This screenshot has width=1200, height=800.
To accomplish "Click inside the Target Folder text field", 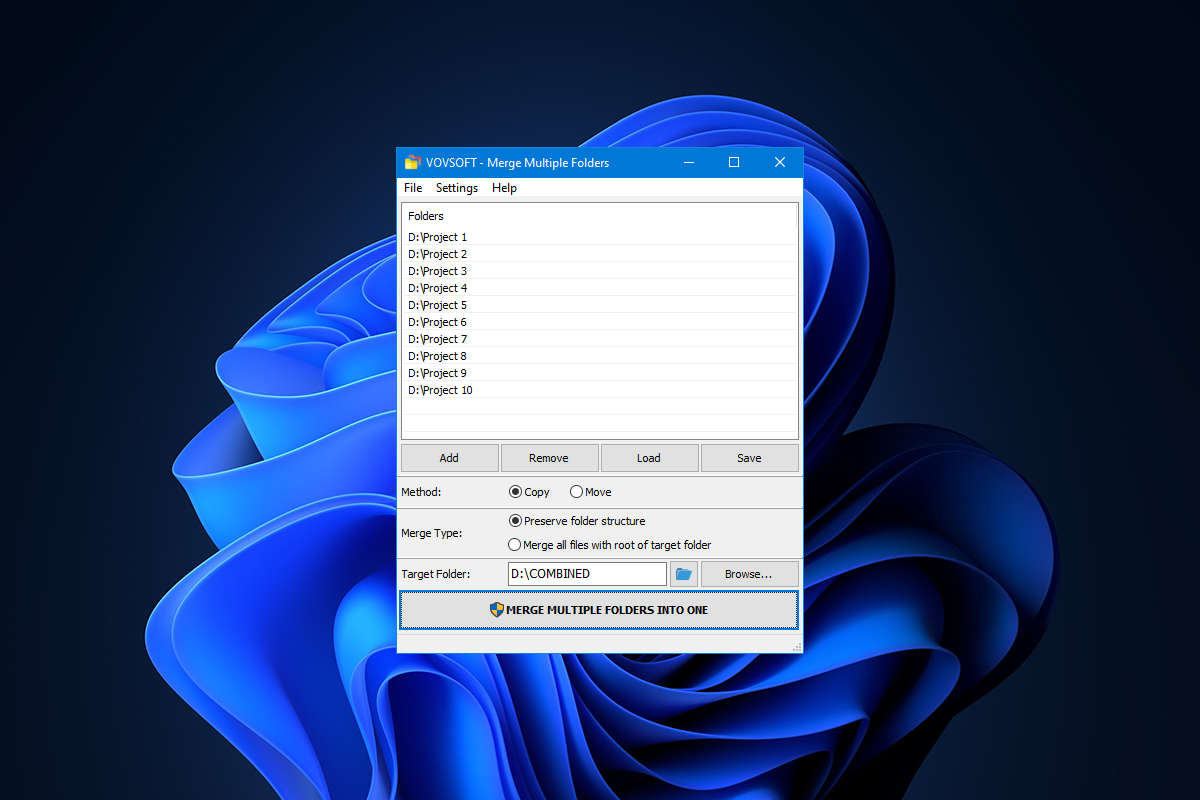I will point(587,573).
